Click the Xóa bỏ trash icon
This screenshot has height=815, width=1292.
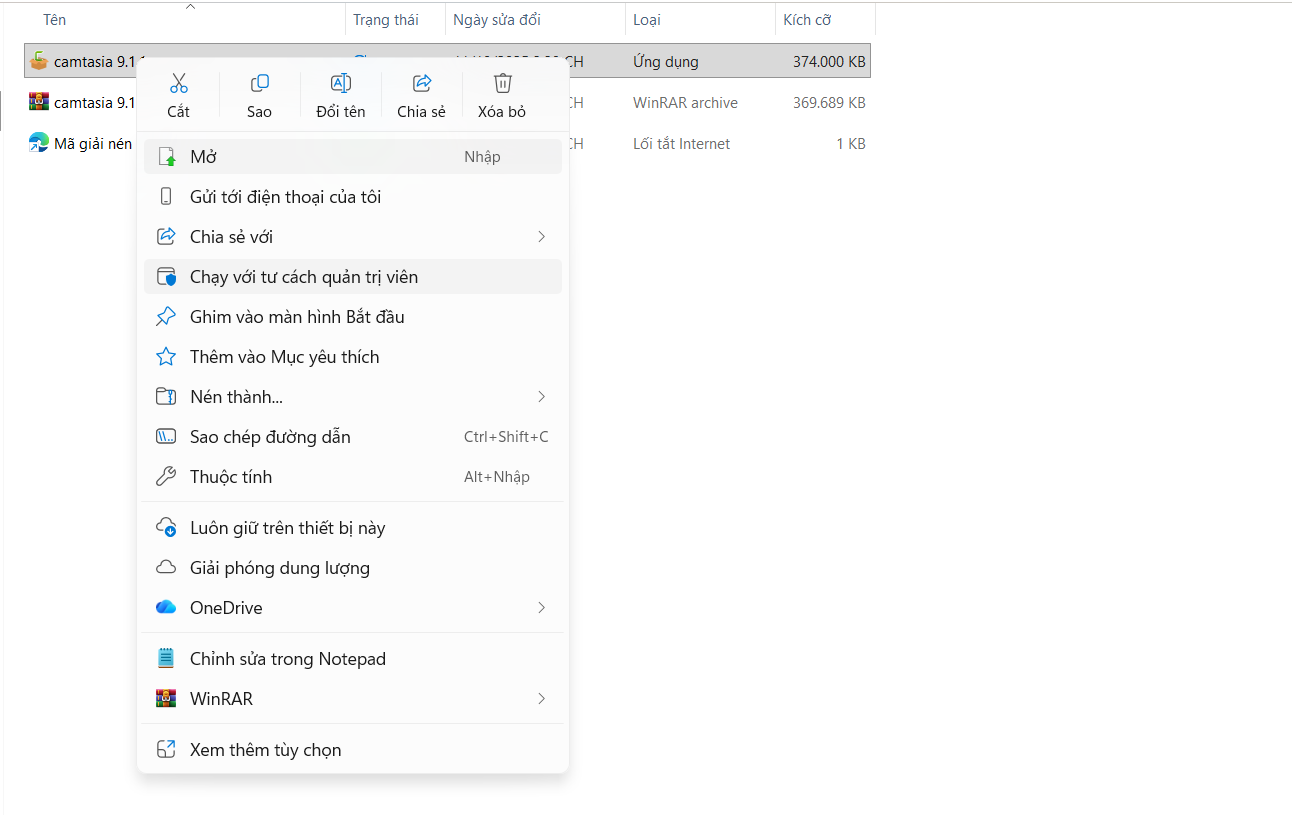tap(502, 83)
